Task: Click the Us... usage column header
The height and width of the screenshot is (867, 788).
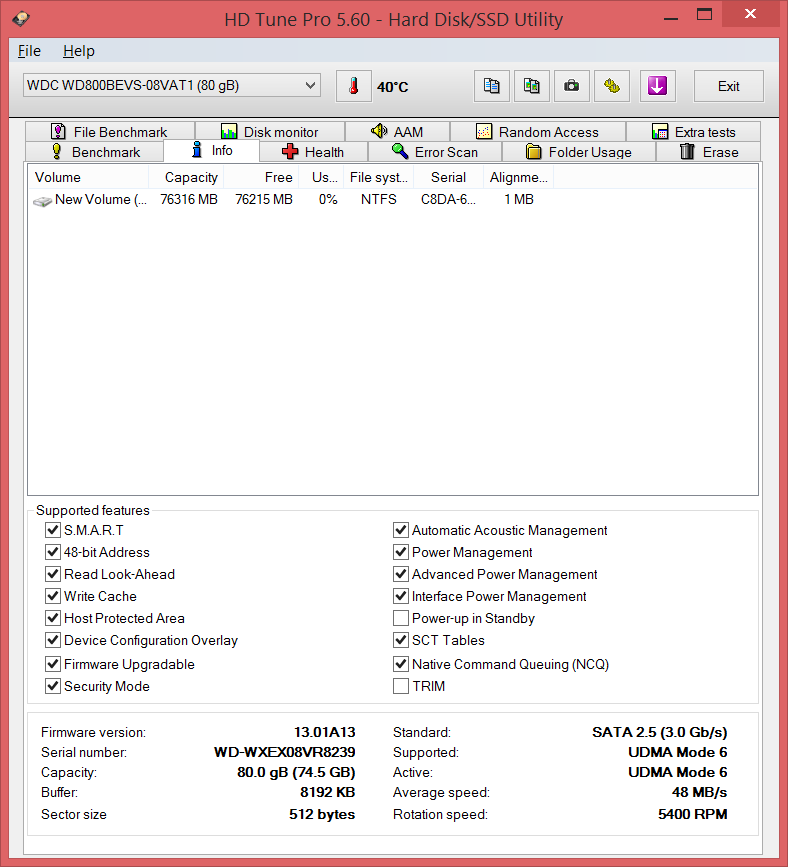Action: [x=321, y=177]
